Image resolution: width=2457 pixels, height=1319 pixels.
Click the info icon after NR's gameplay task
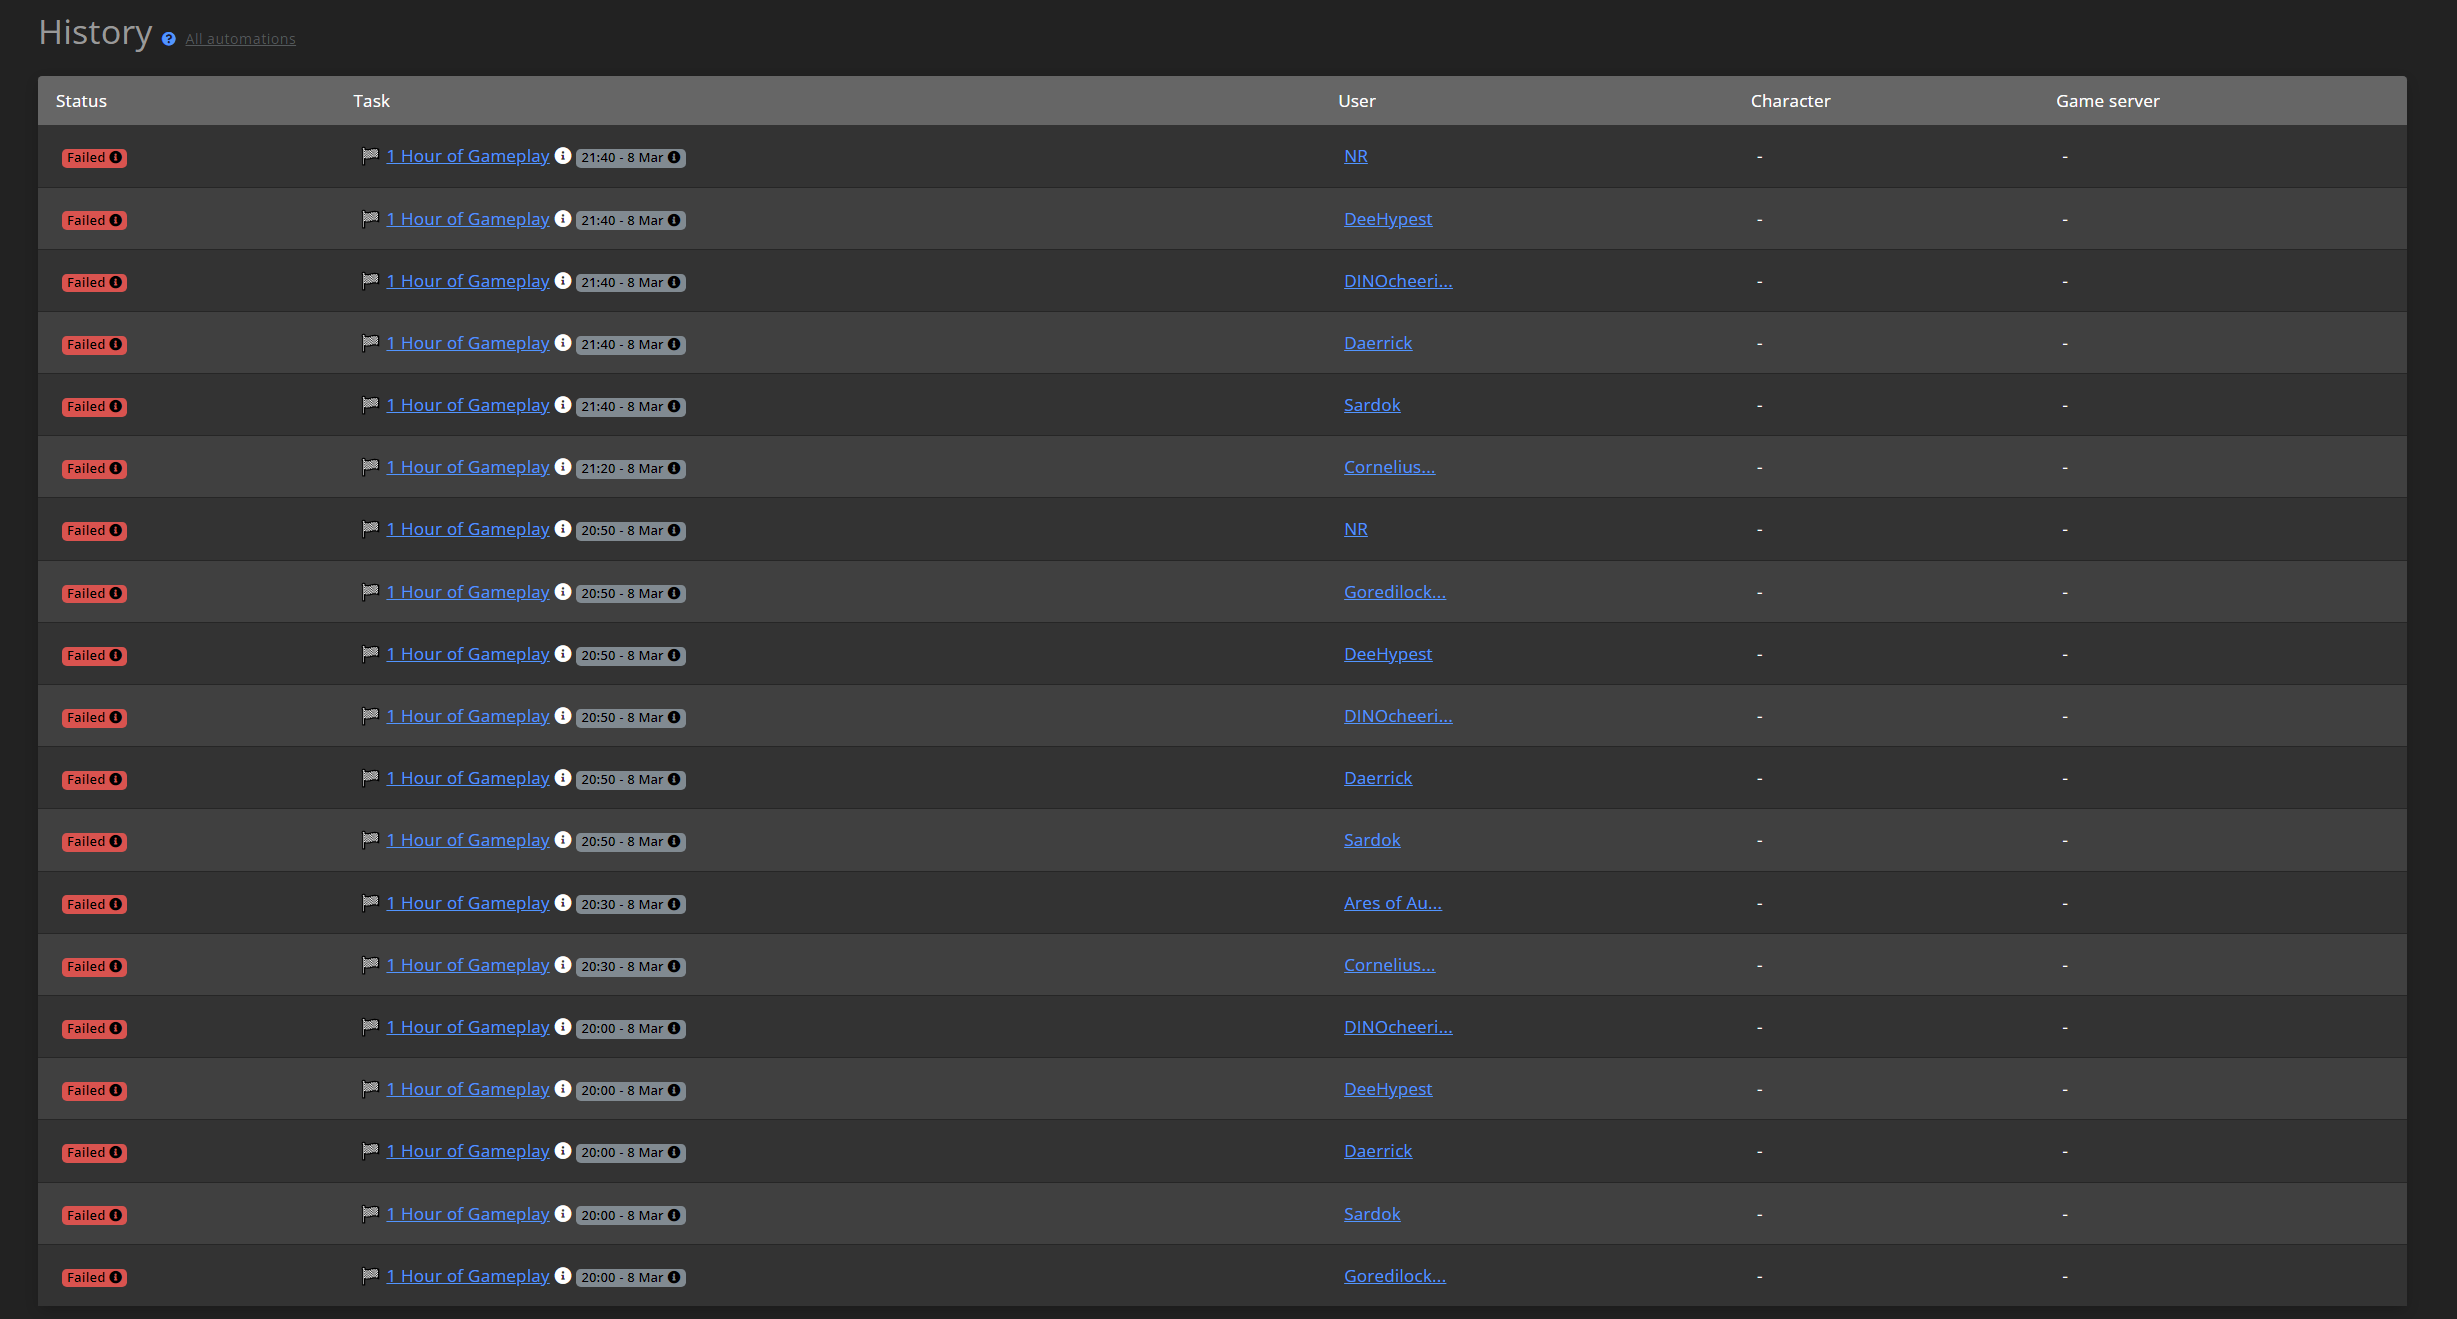pos(565,157)
